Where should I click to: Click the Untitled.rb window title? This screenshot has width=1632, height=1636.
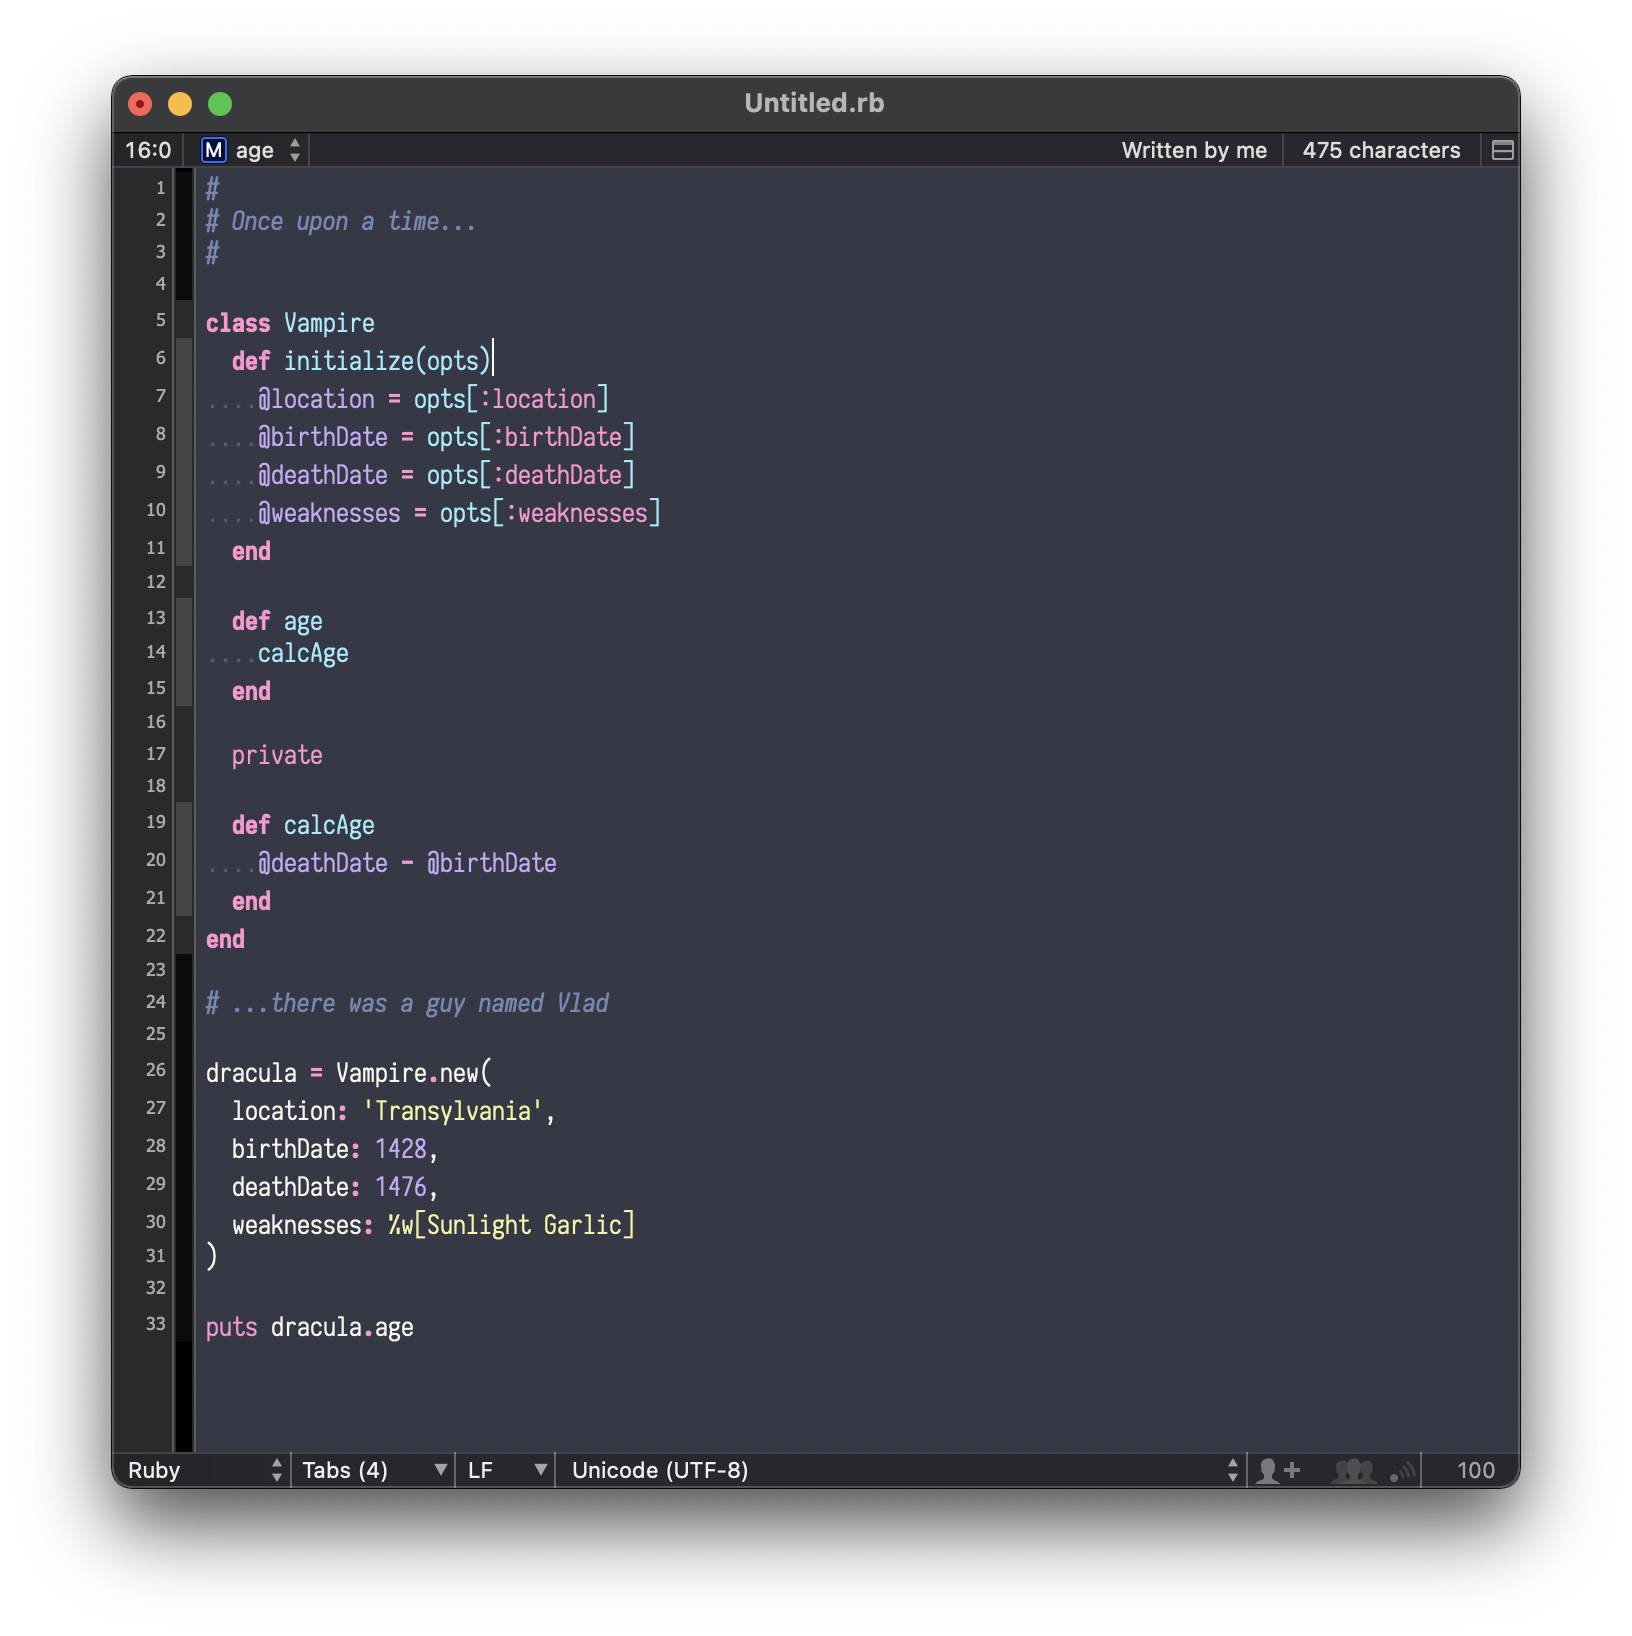(815, 103)
